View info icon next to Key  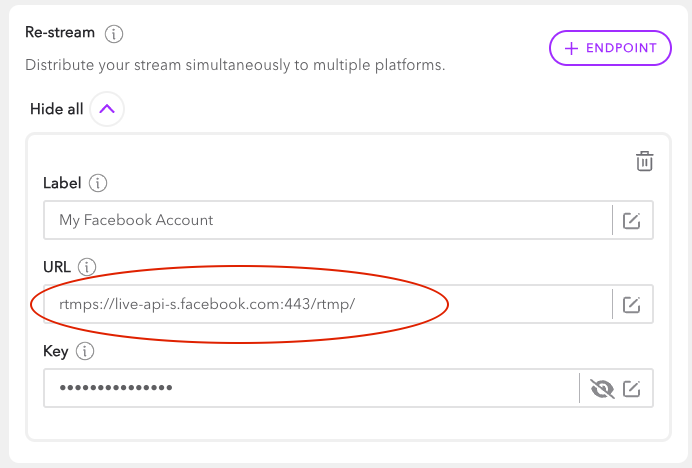[84, 351]
